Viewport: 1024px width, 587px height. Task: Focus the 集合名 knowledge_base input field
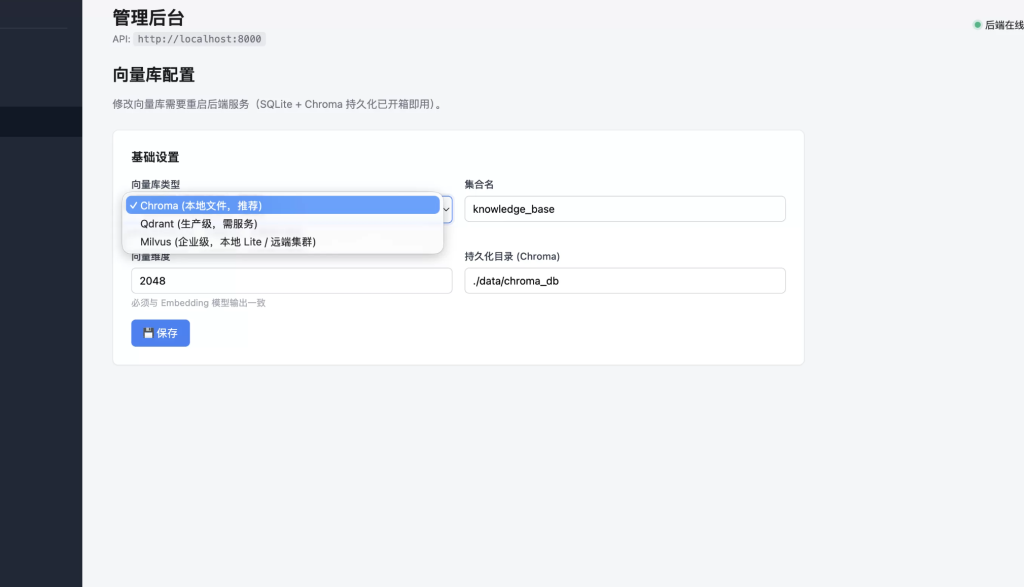pyautogui.click(x=625, y=209)
